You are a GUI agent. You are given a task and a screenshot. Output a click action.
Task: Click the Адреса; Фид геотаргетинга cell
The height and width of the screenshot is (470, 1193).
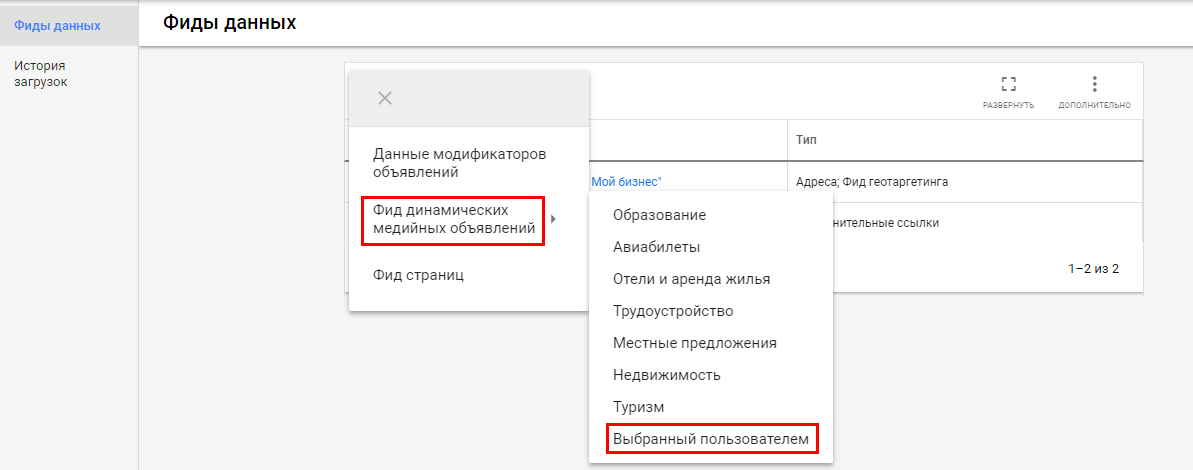point(872,182)
